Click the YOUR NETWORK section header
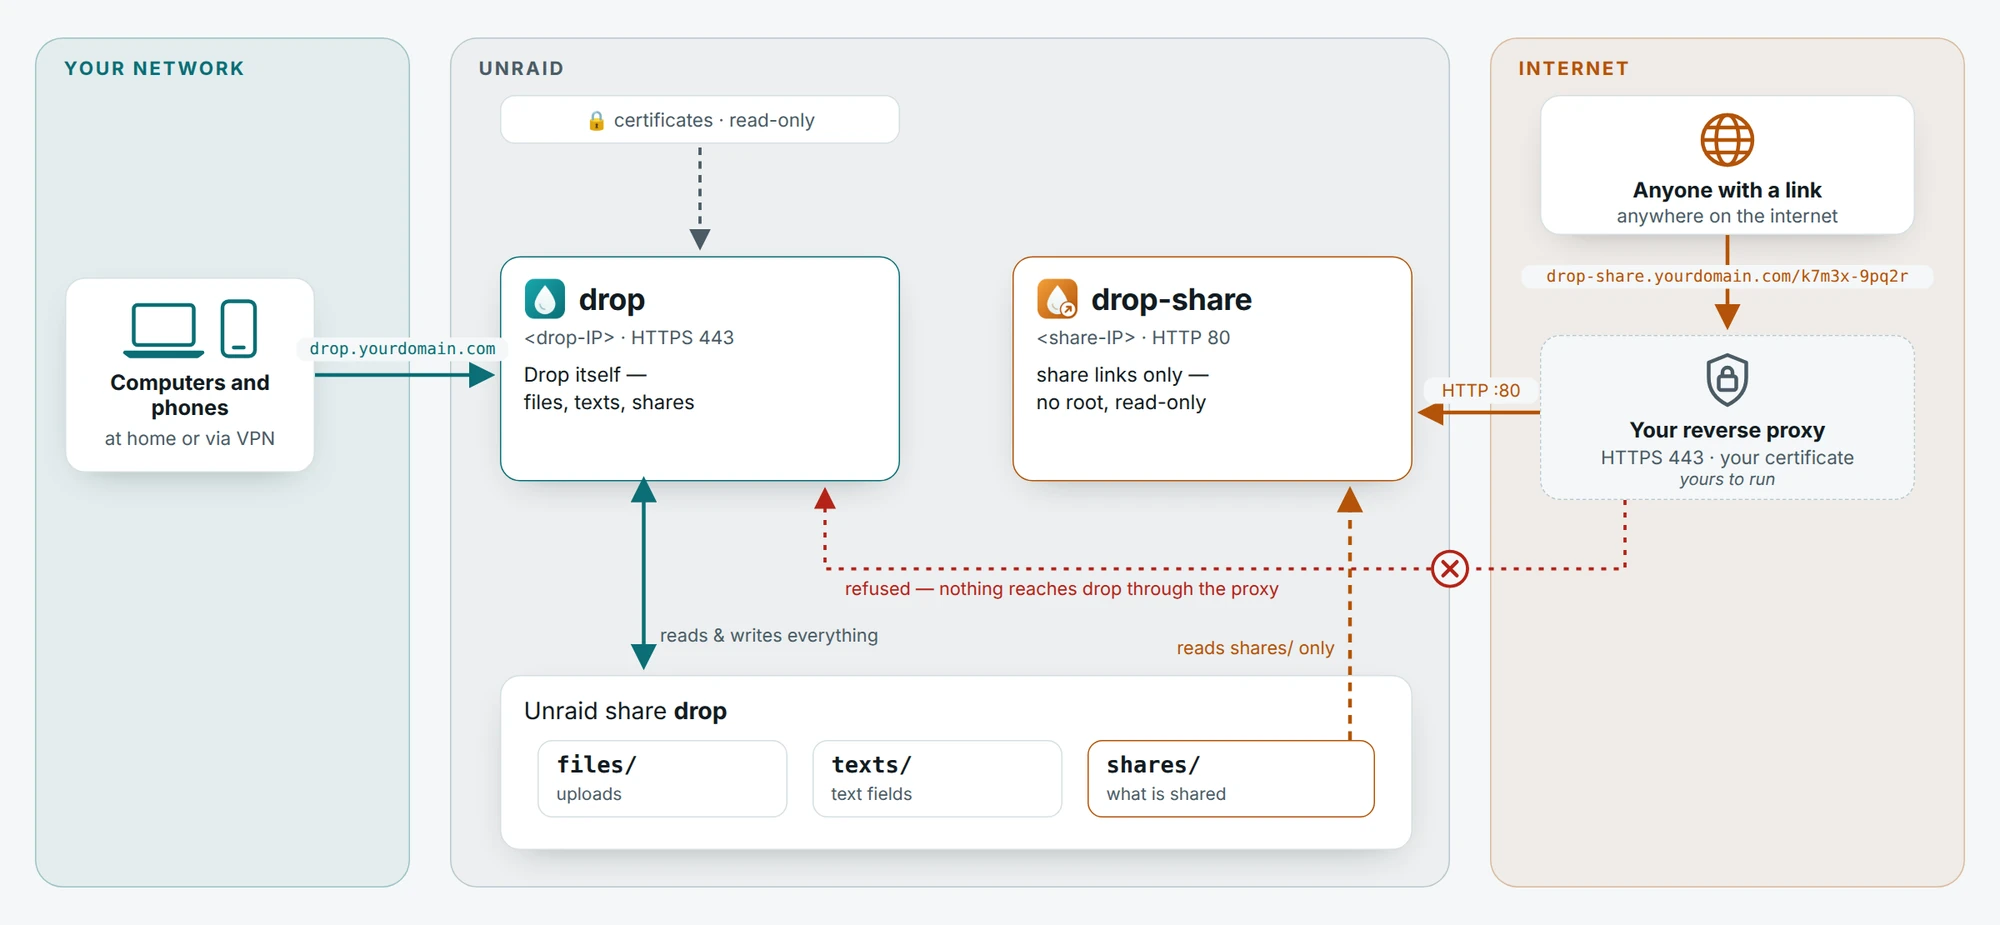 tap(154, 69)
